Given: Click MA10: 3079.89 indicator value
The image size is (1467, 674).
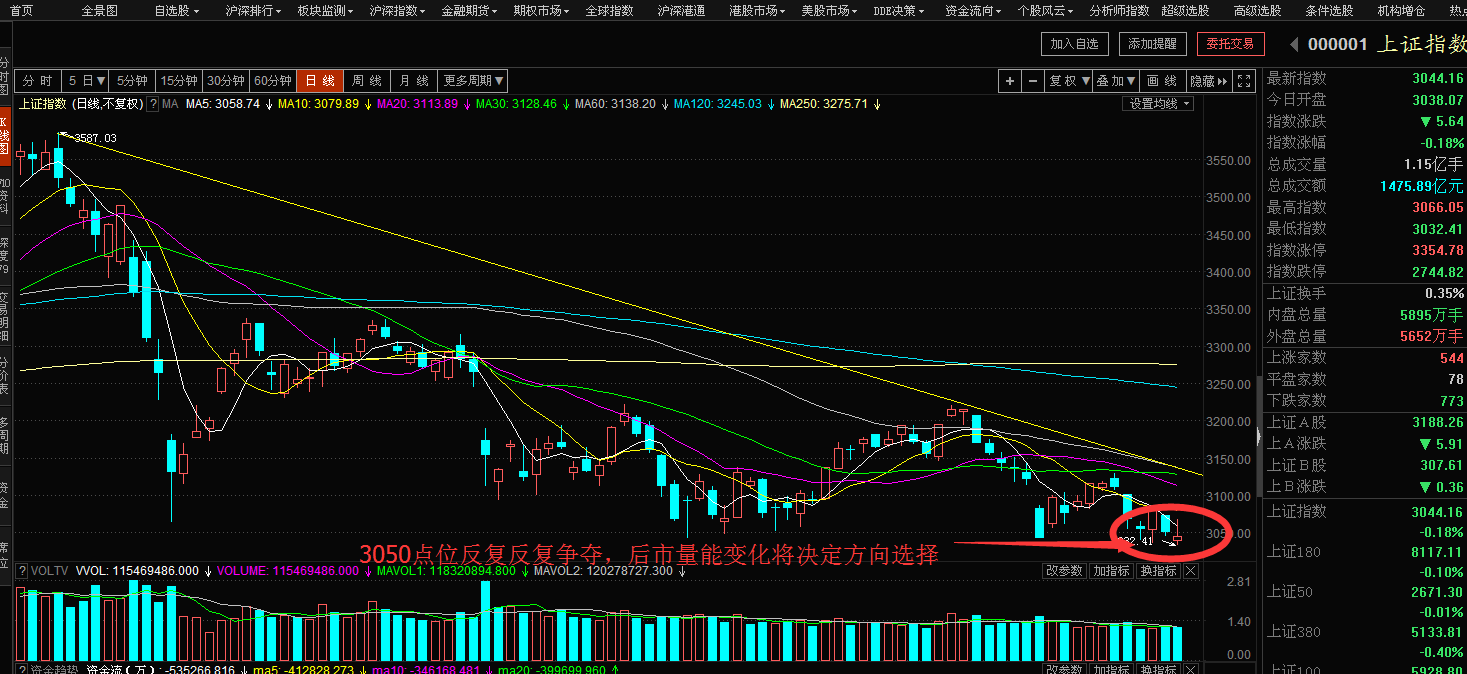Looking at the screenshot, I should [x=318, y=103].
